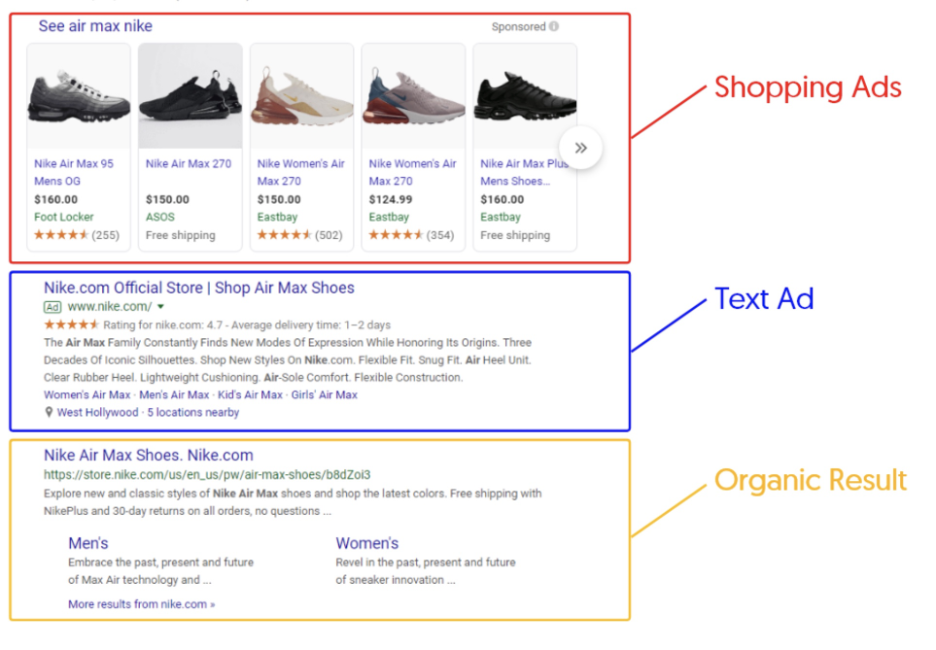936x650 pixels.
Task: Click the next arrow in shopping carousel
Action: [x=581, y=148]
